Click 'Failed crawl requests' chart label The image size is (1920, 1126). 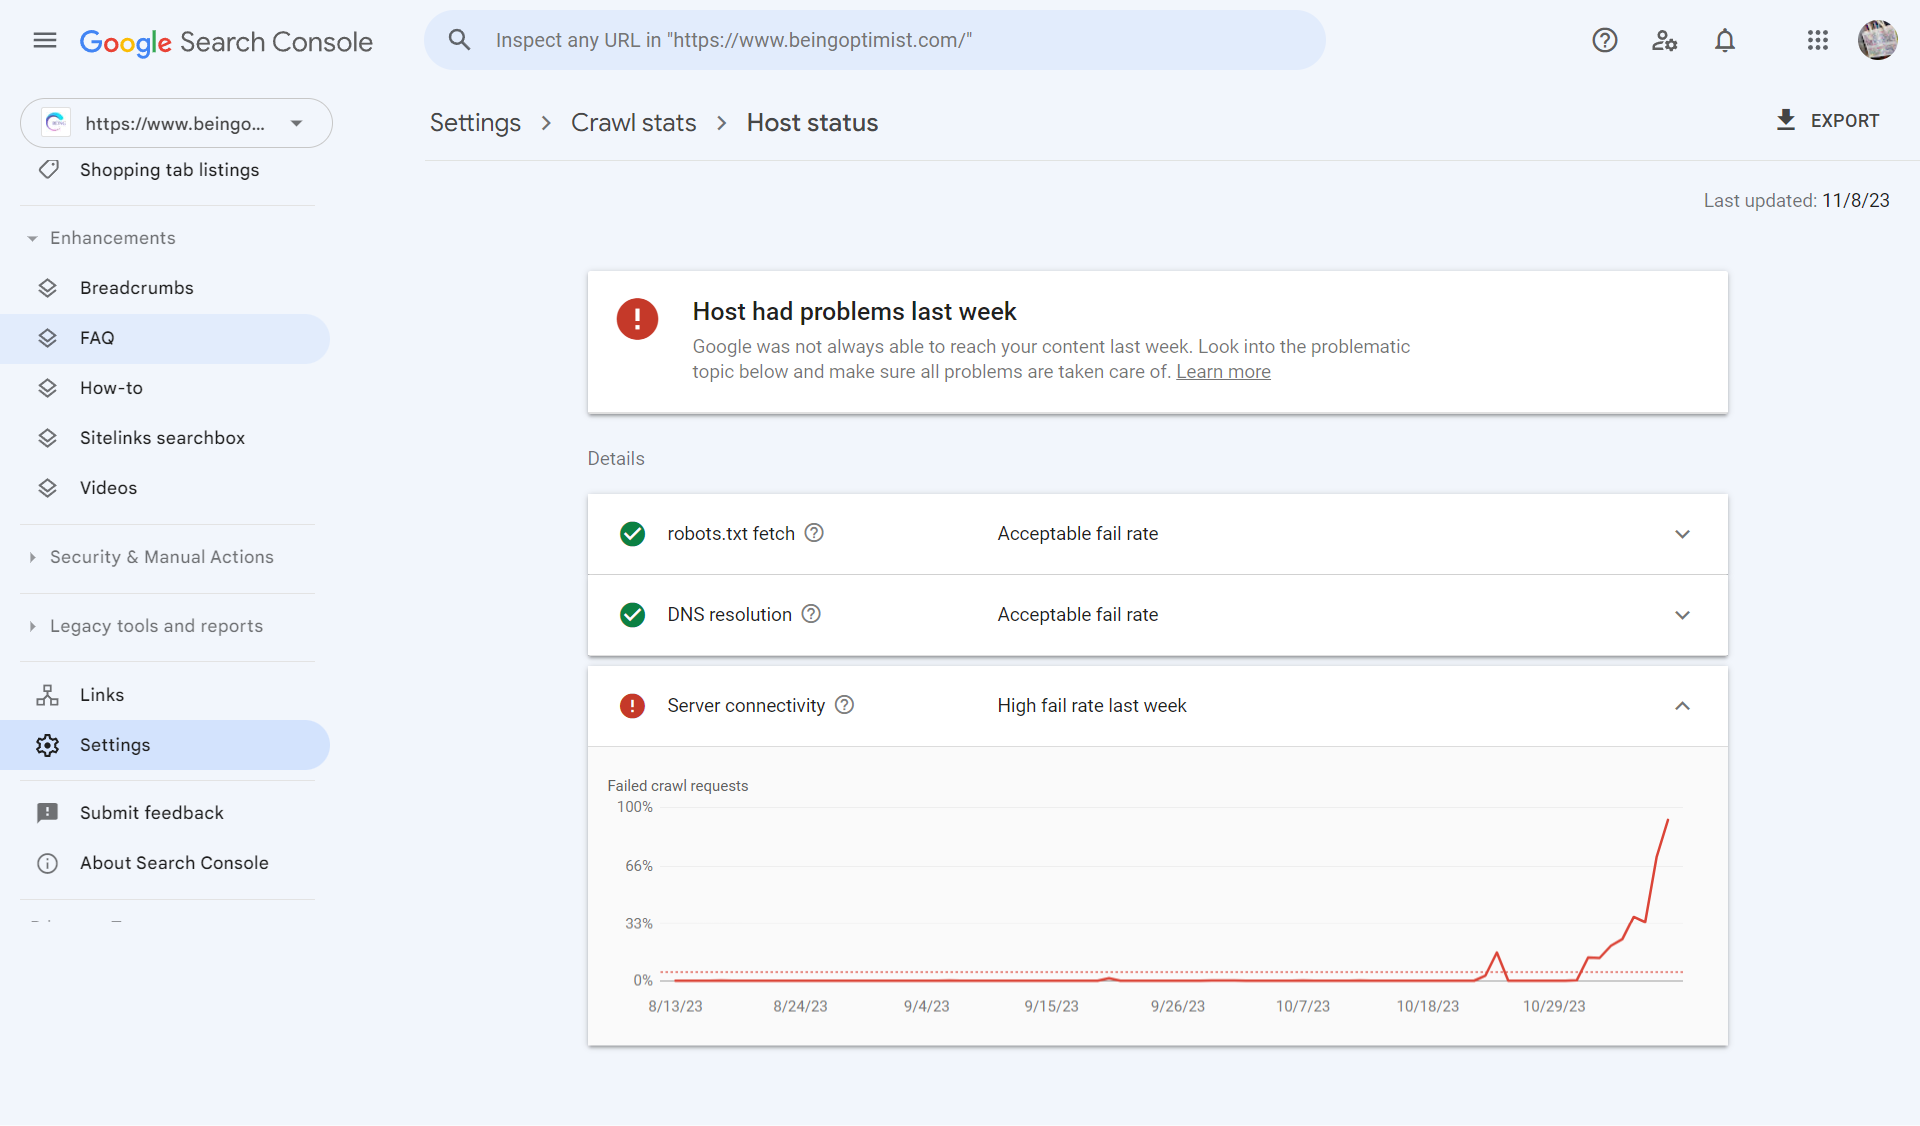677,786
